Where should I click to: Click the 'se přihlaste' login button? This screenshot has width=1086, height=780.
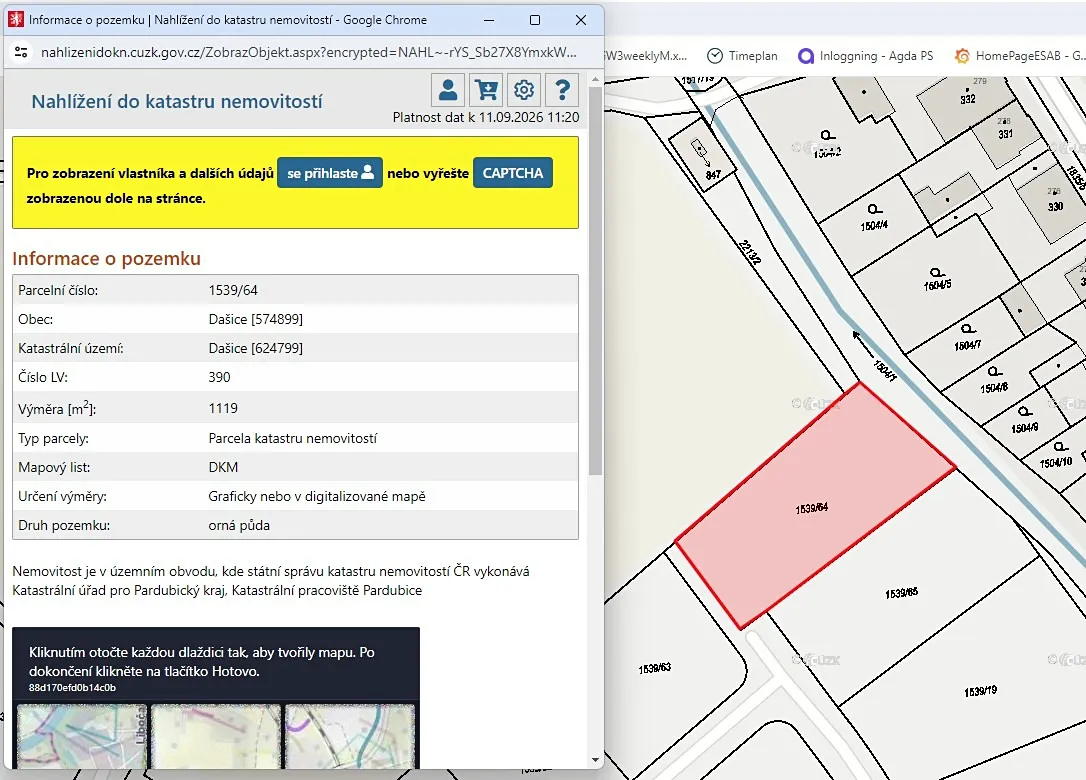330,173
